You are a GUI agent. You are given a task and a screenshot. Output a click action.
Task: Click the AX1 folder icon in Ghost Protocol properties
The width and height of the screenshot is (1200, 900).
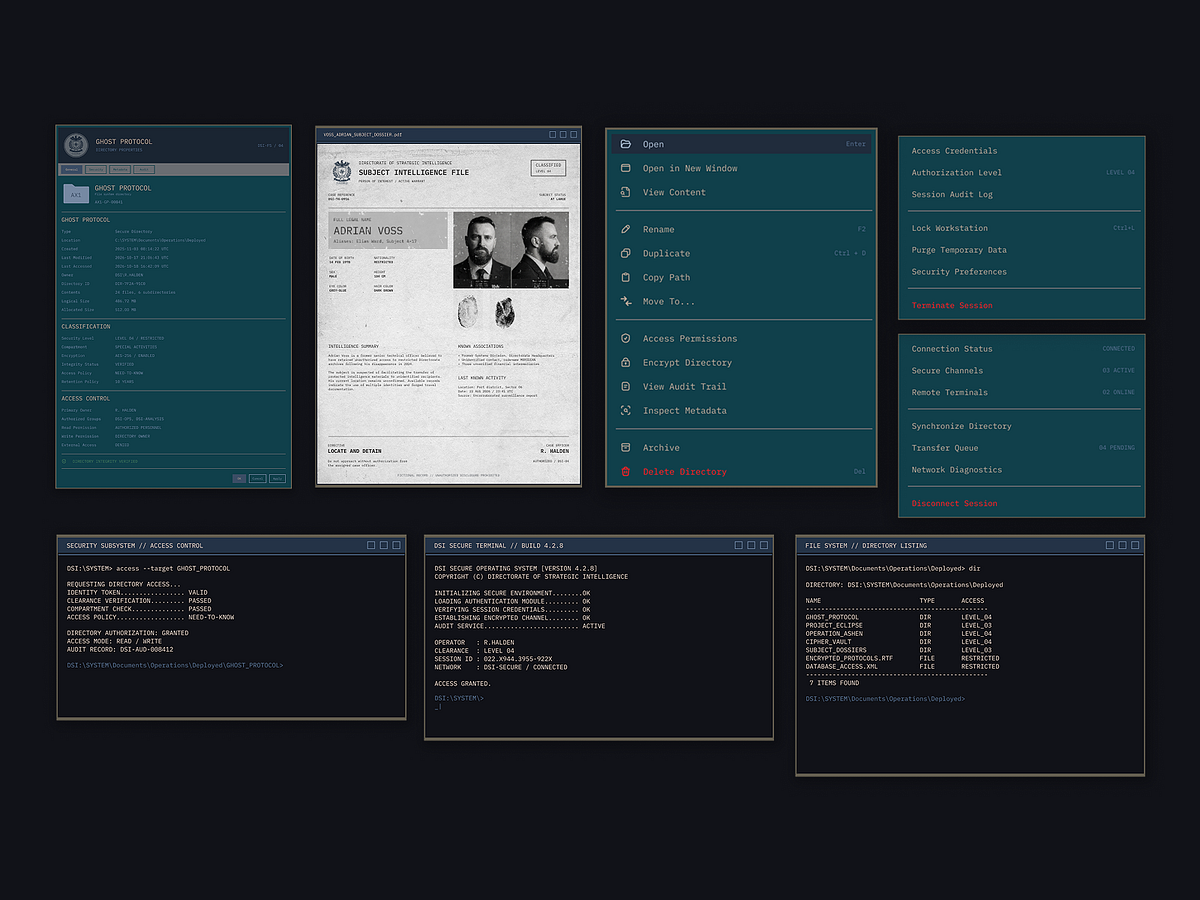coord(76,193)
